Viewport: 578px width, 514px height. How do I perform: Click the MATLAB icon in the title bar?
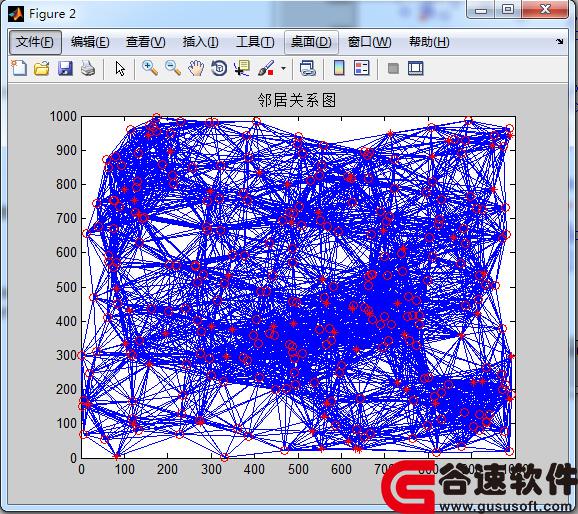16,14
